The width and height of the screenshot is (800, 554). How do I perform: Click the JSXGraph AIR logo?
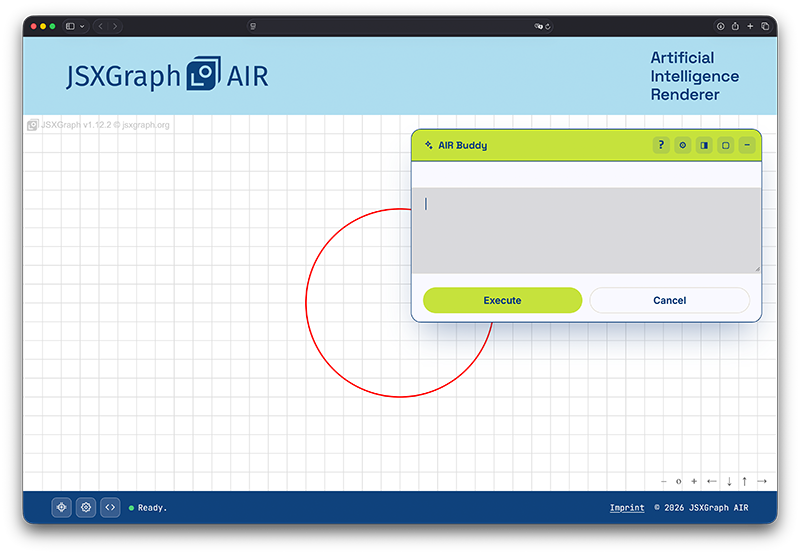coord(167,75)
